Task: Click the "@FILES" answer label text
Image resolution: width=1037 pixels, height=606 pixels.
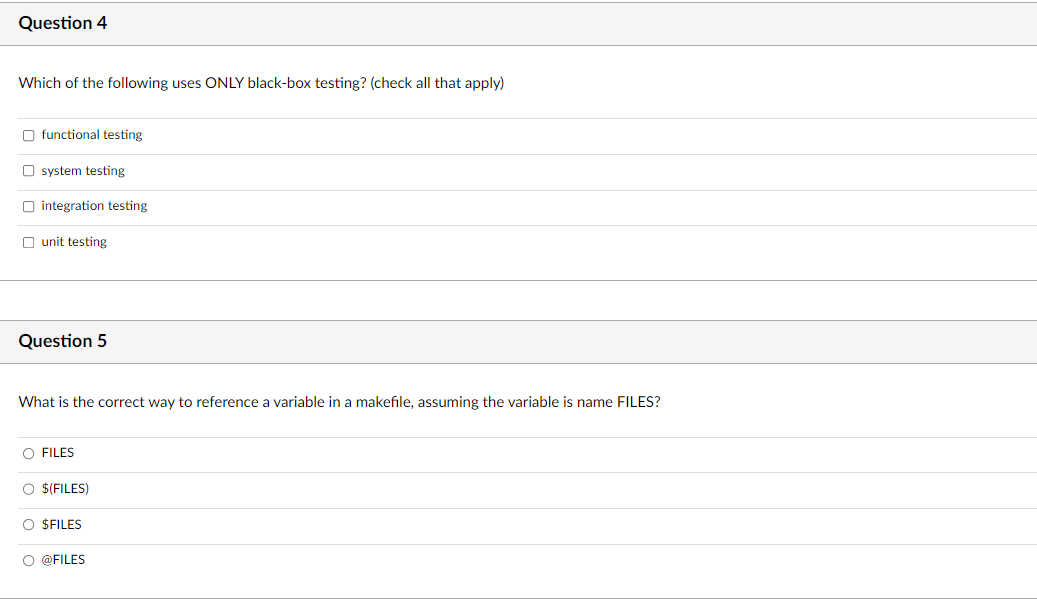Action: click(x=63, y=560)
